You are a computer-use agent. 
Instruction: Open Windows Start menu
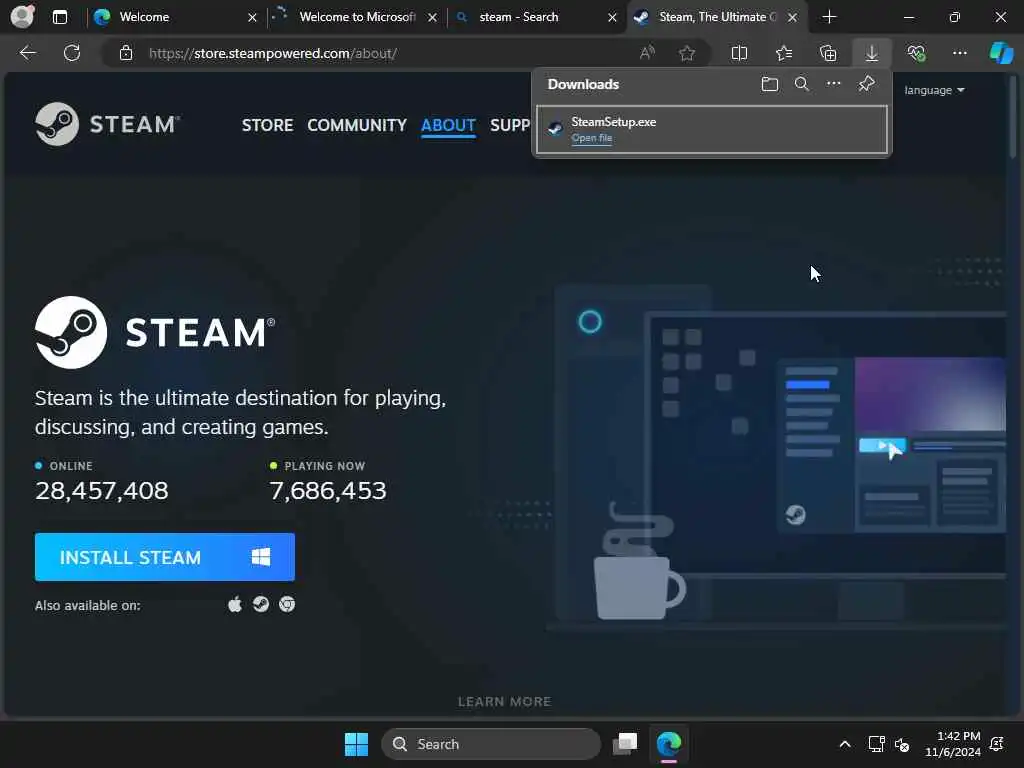tap(357, 744)
